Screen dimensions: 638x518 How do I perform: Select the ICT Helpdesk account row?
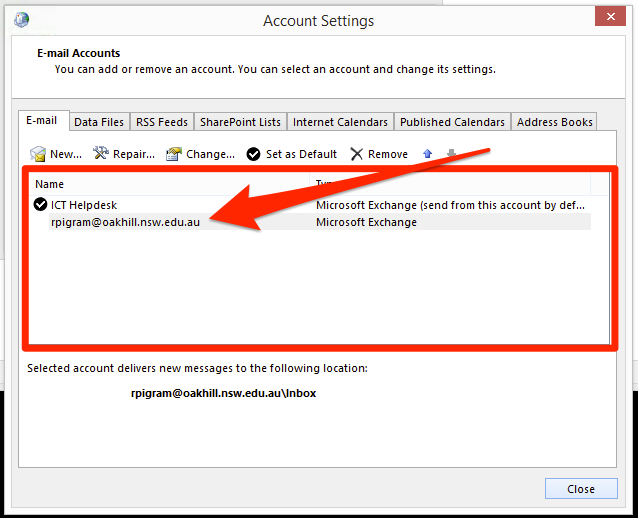[312, 205]
